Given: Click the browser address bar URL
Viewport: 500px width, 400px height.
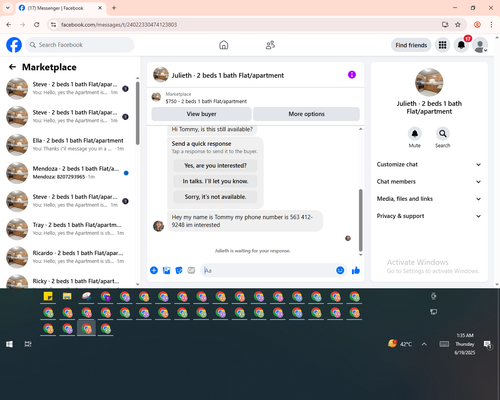Looking at the screenshot, I should click(119, 25).
